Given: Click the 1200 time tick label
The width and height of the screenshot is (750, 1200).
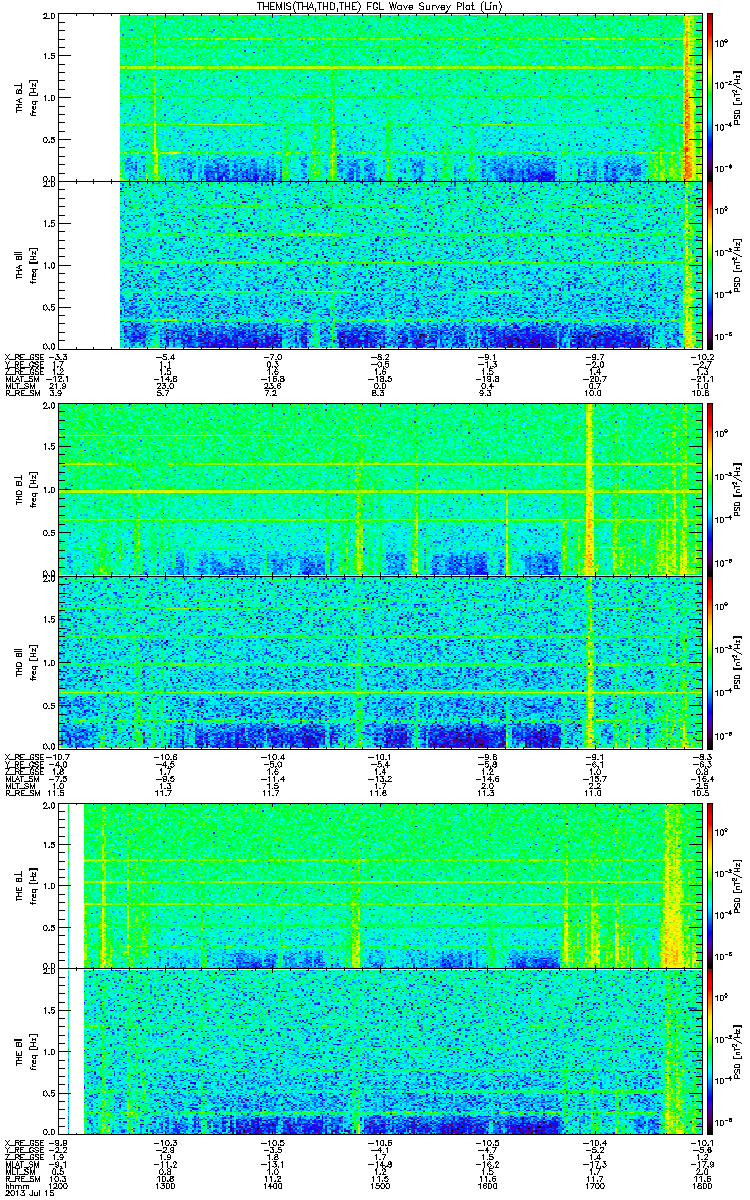Looking at the screenshot, I should (58, 1185).
